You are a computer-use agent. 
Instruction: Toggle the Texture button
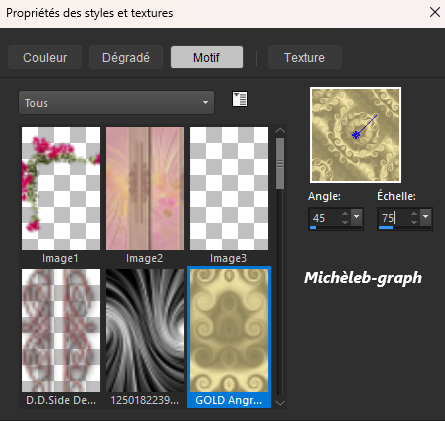[305, 57]
